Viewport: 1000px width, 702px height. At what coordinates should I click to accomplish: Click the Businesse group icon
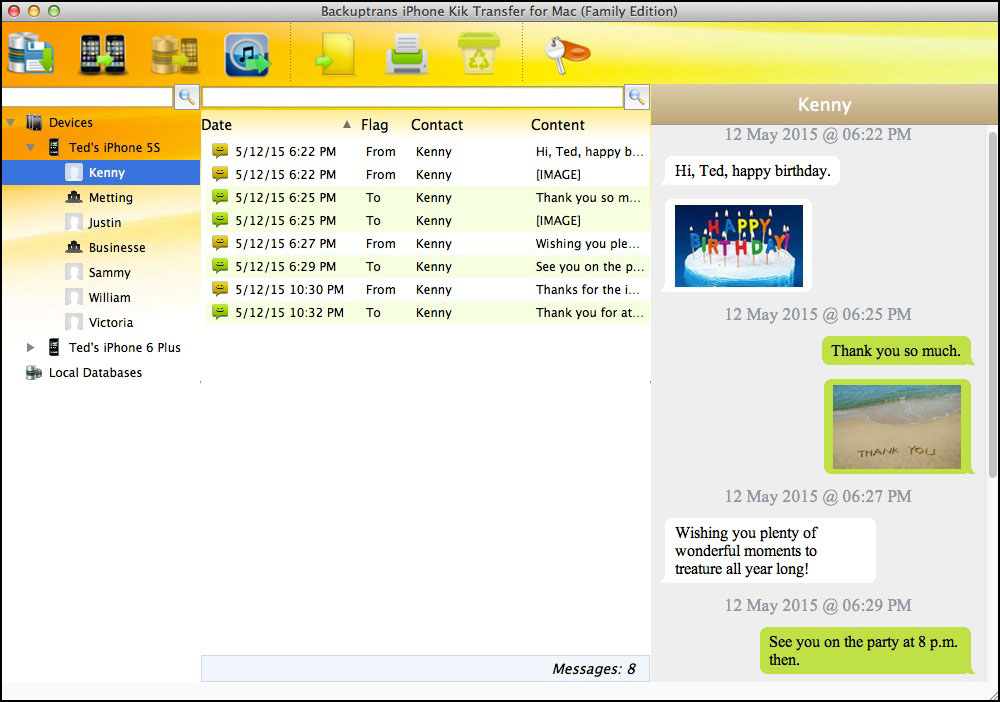[74, 247]
